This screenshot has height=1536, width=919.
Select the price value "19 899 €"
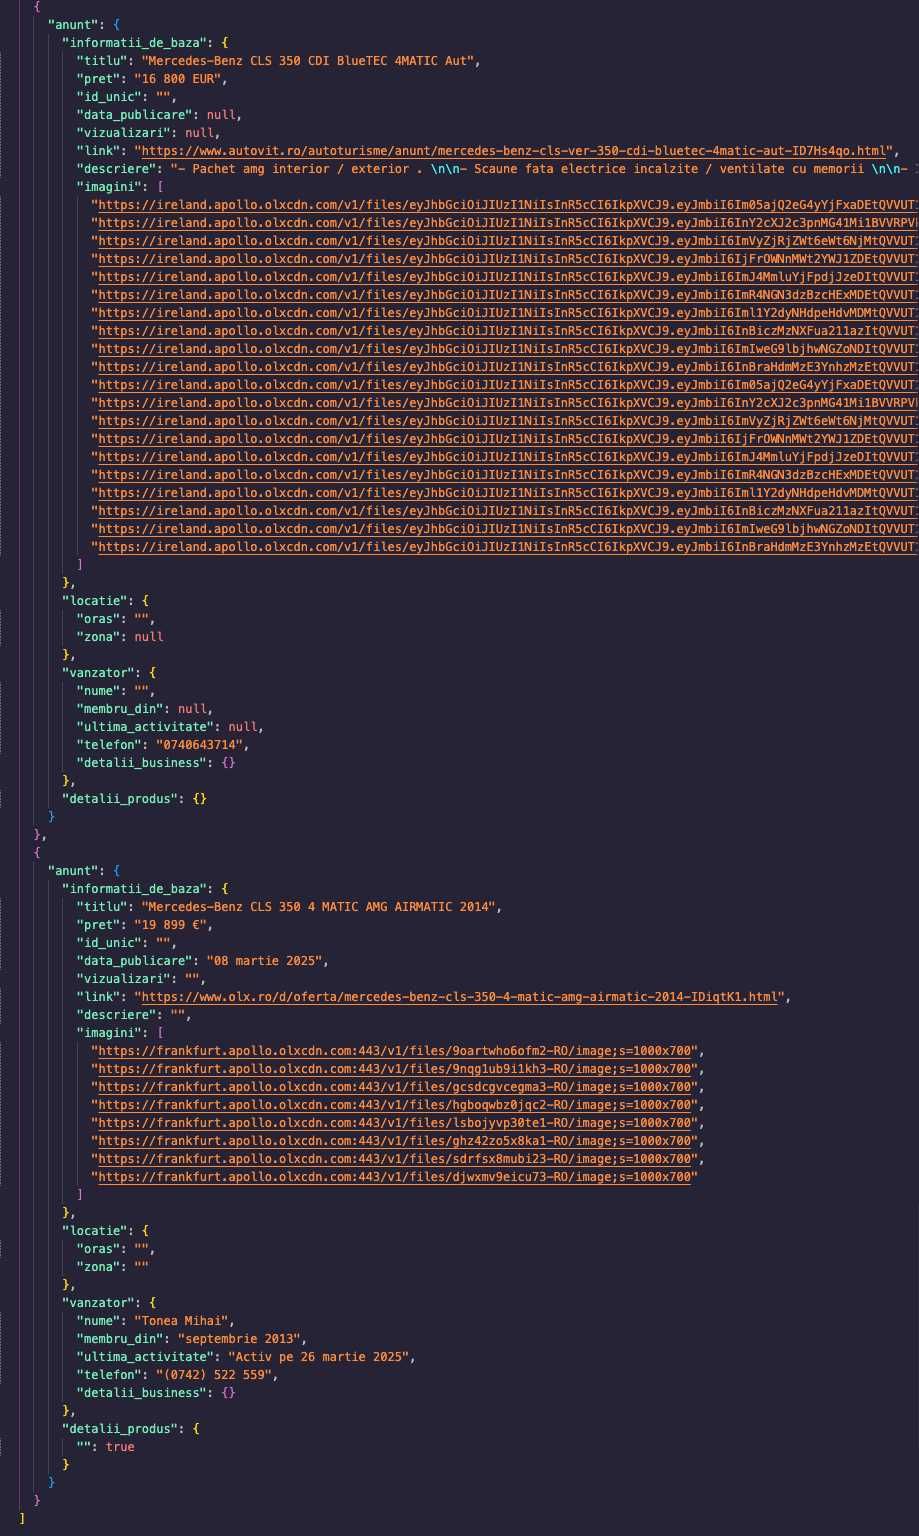[x=170, y=925]
